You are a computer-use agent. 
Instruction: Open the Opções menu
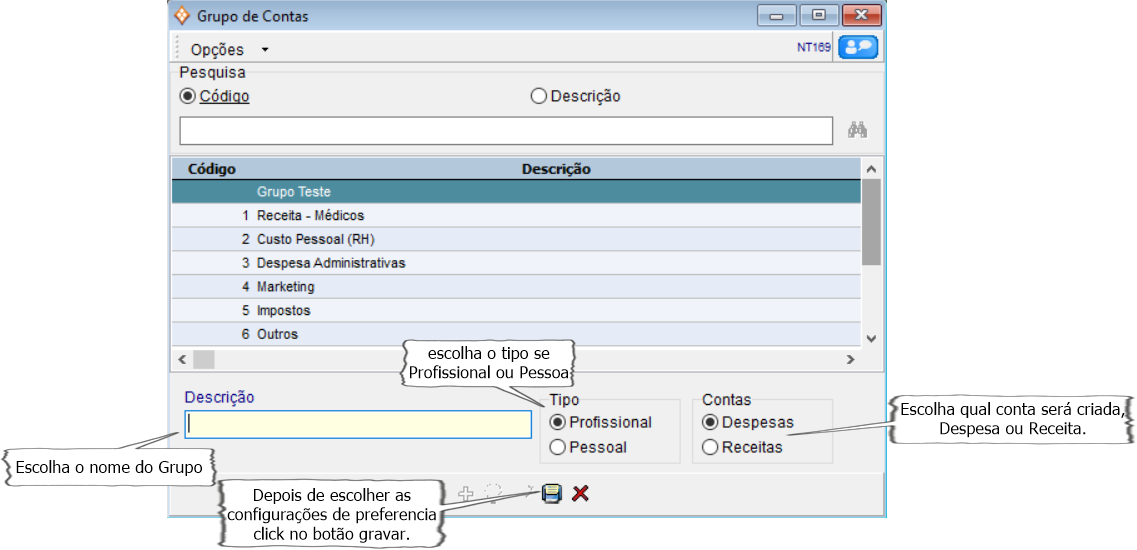coord(217,49)
